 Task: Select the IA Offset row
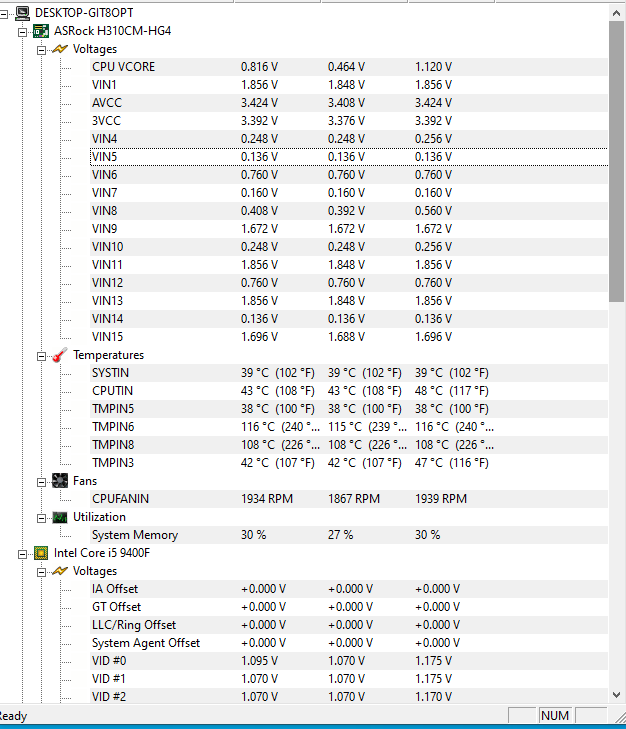[349, 589]
